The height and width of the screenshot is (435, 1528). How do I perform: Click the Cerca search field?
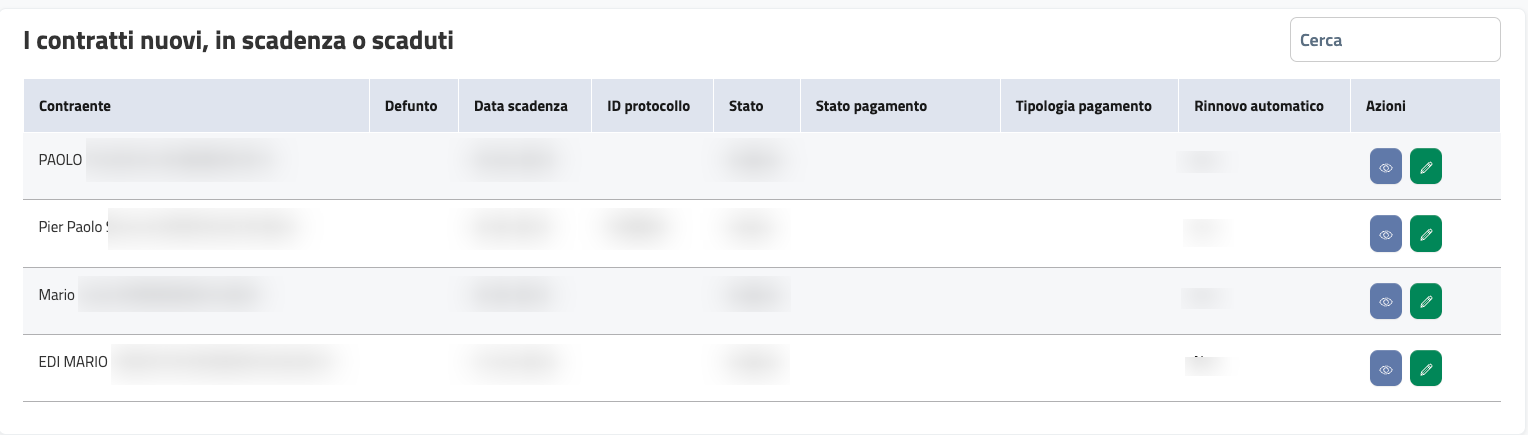point(1394,41)
